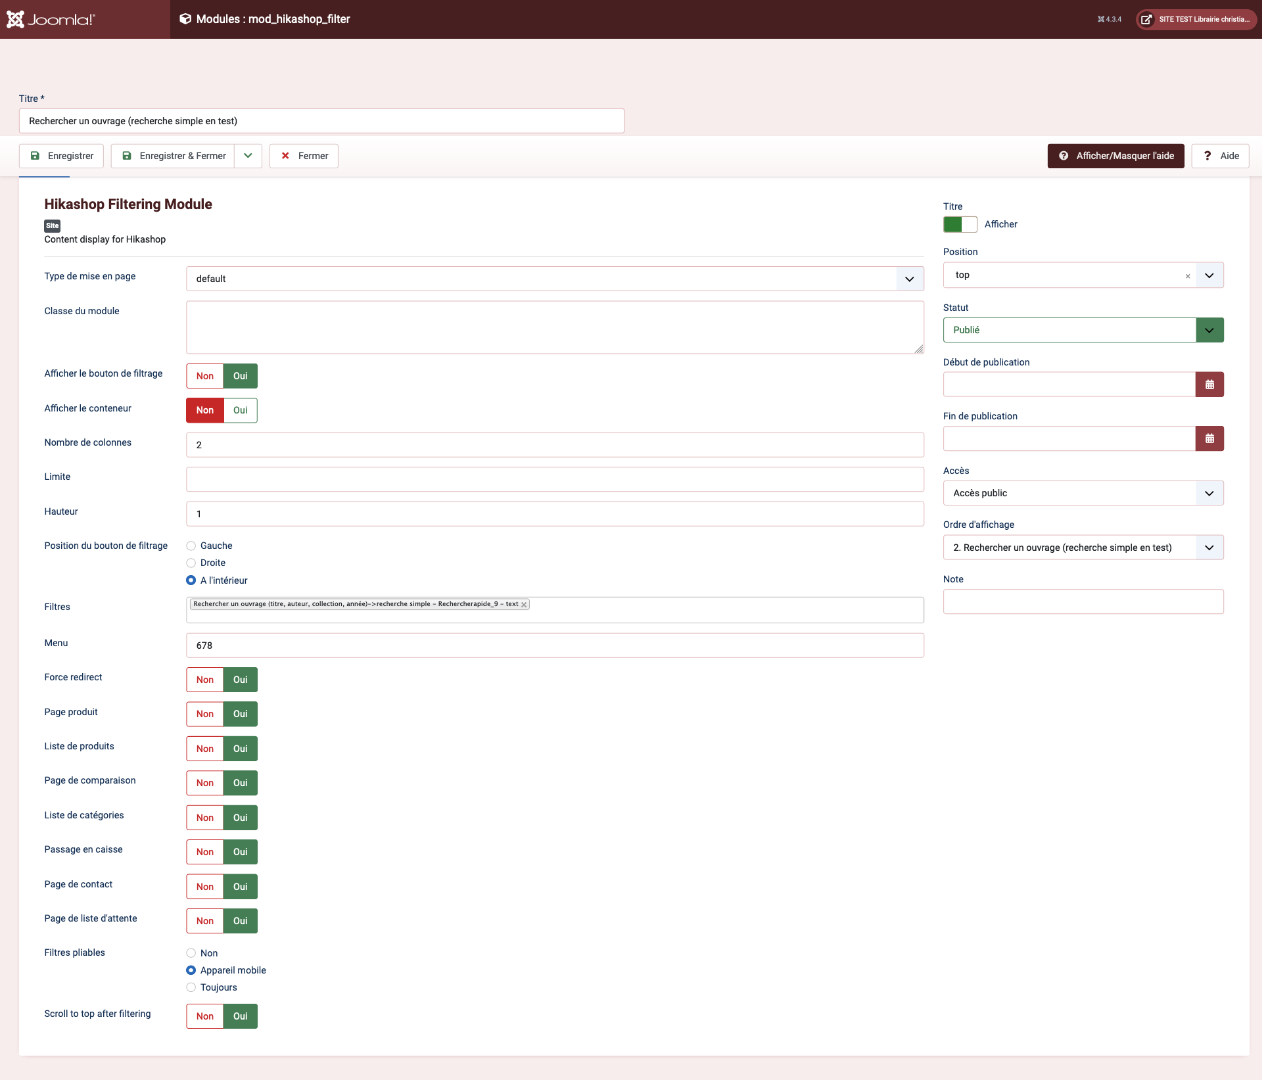Open the Début de publication calendar

[x=1210, y=384]
